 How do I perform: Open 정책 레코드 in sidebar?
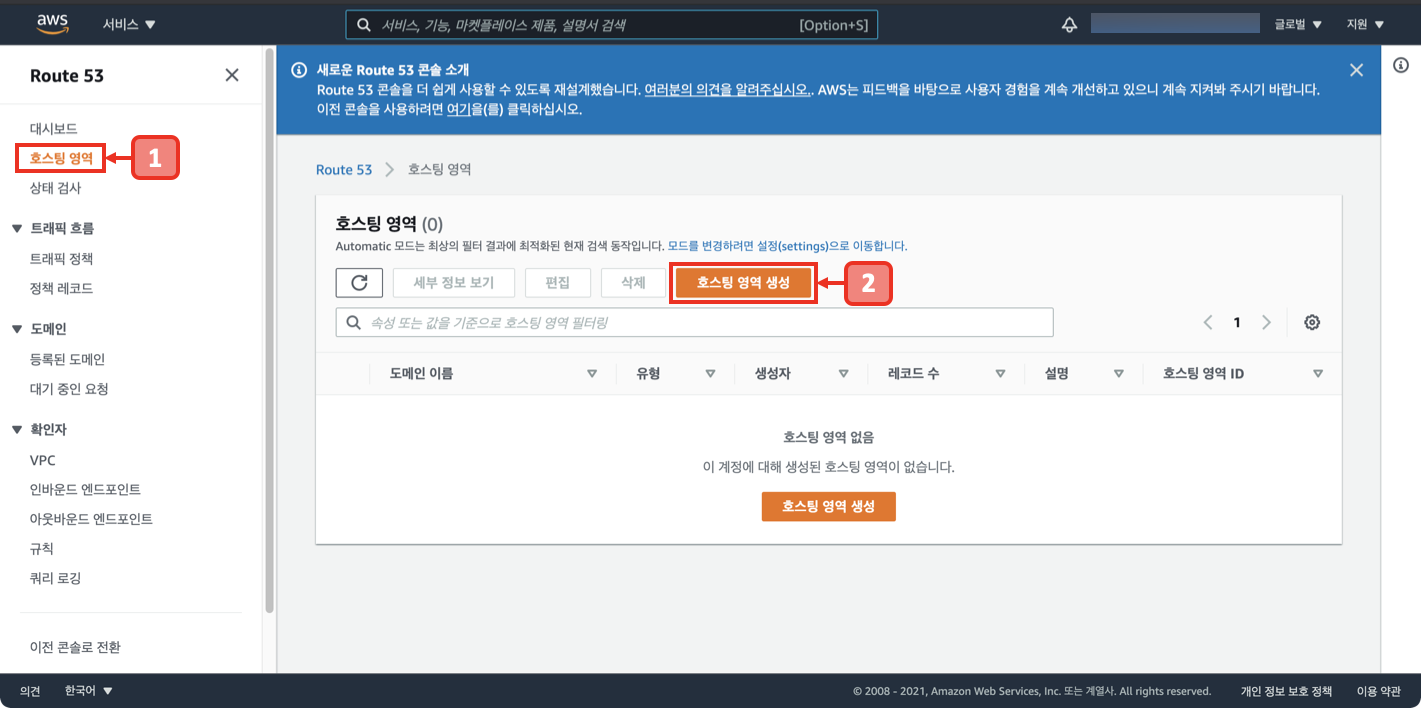point(62,288)
